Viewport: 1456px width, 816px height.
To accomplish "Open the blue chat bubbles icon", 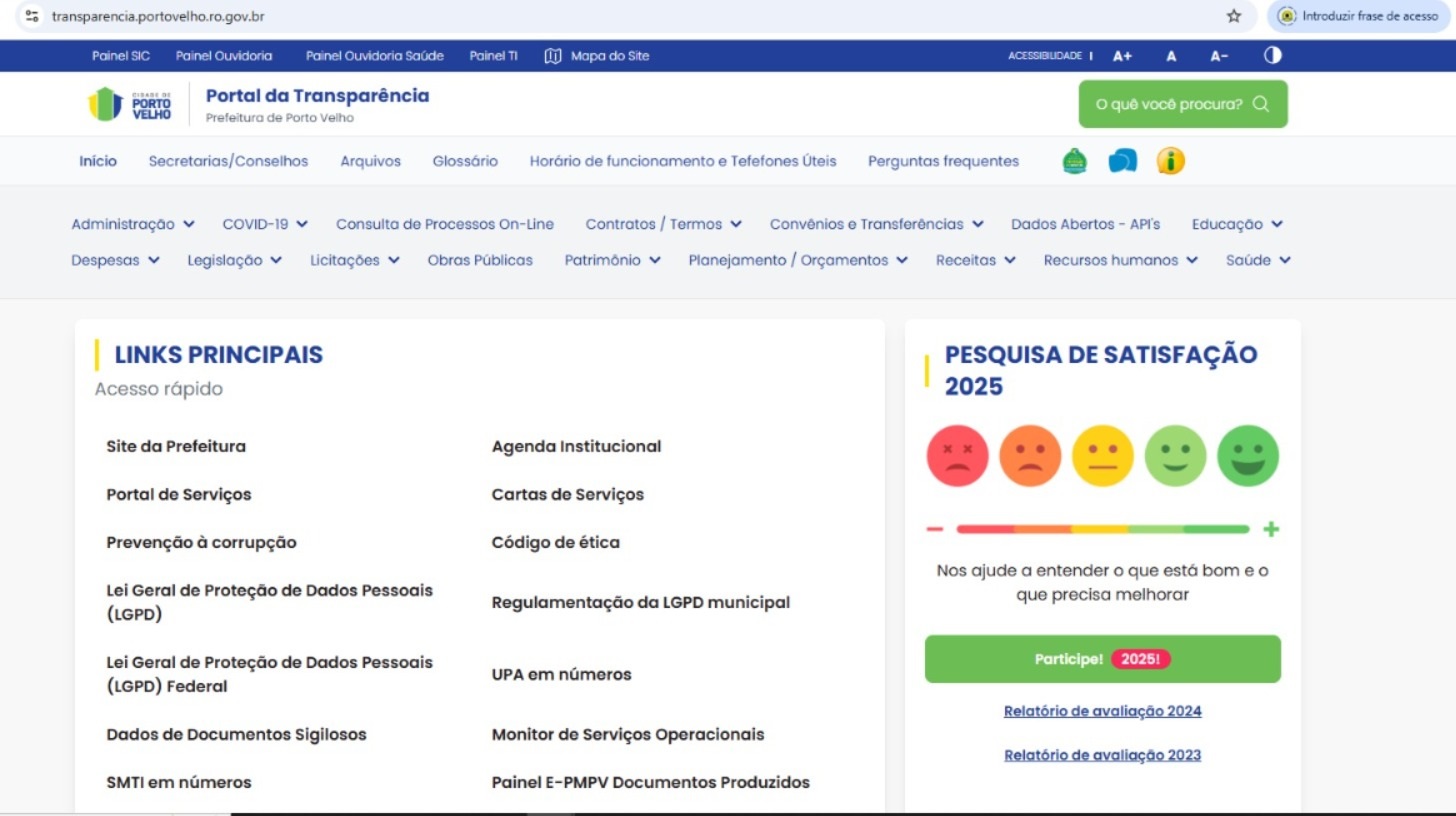I will (1122, 161).
